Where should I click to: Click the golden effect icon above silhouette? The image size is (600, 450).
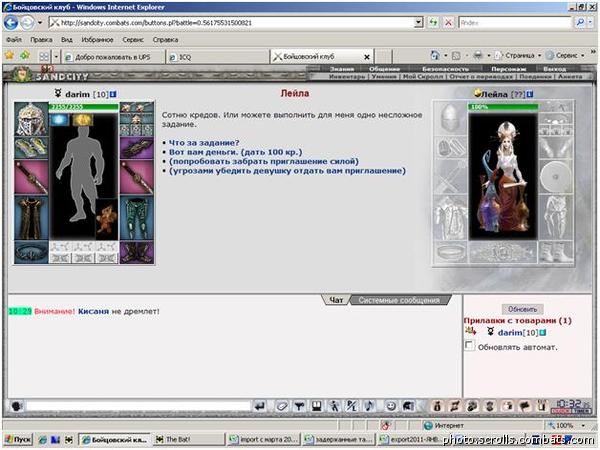[83, 120]
